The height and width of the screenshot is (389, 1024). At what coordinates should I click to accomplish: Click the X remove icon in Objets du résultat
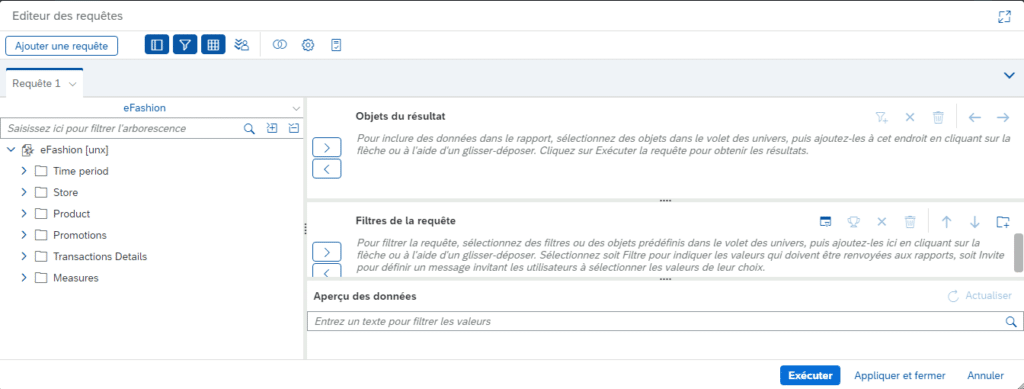910,117
